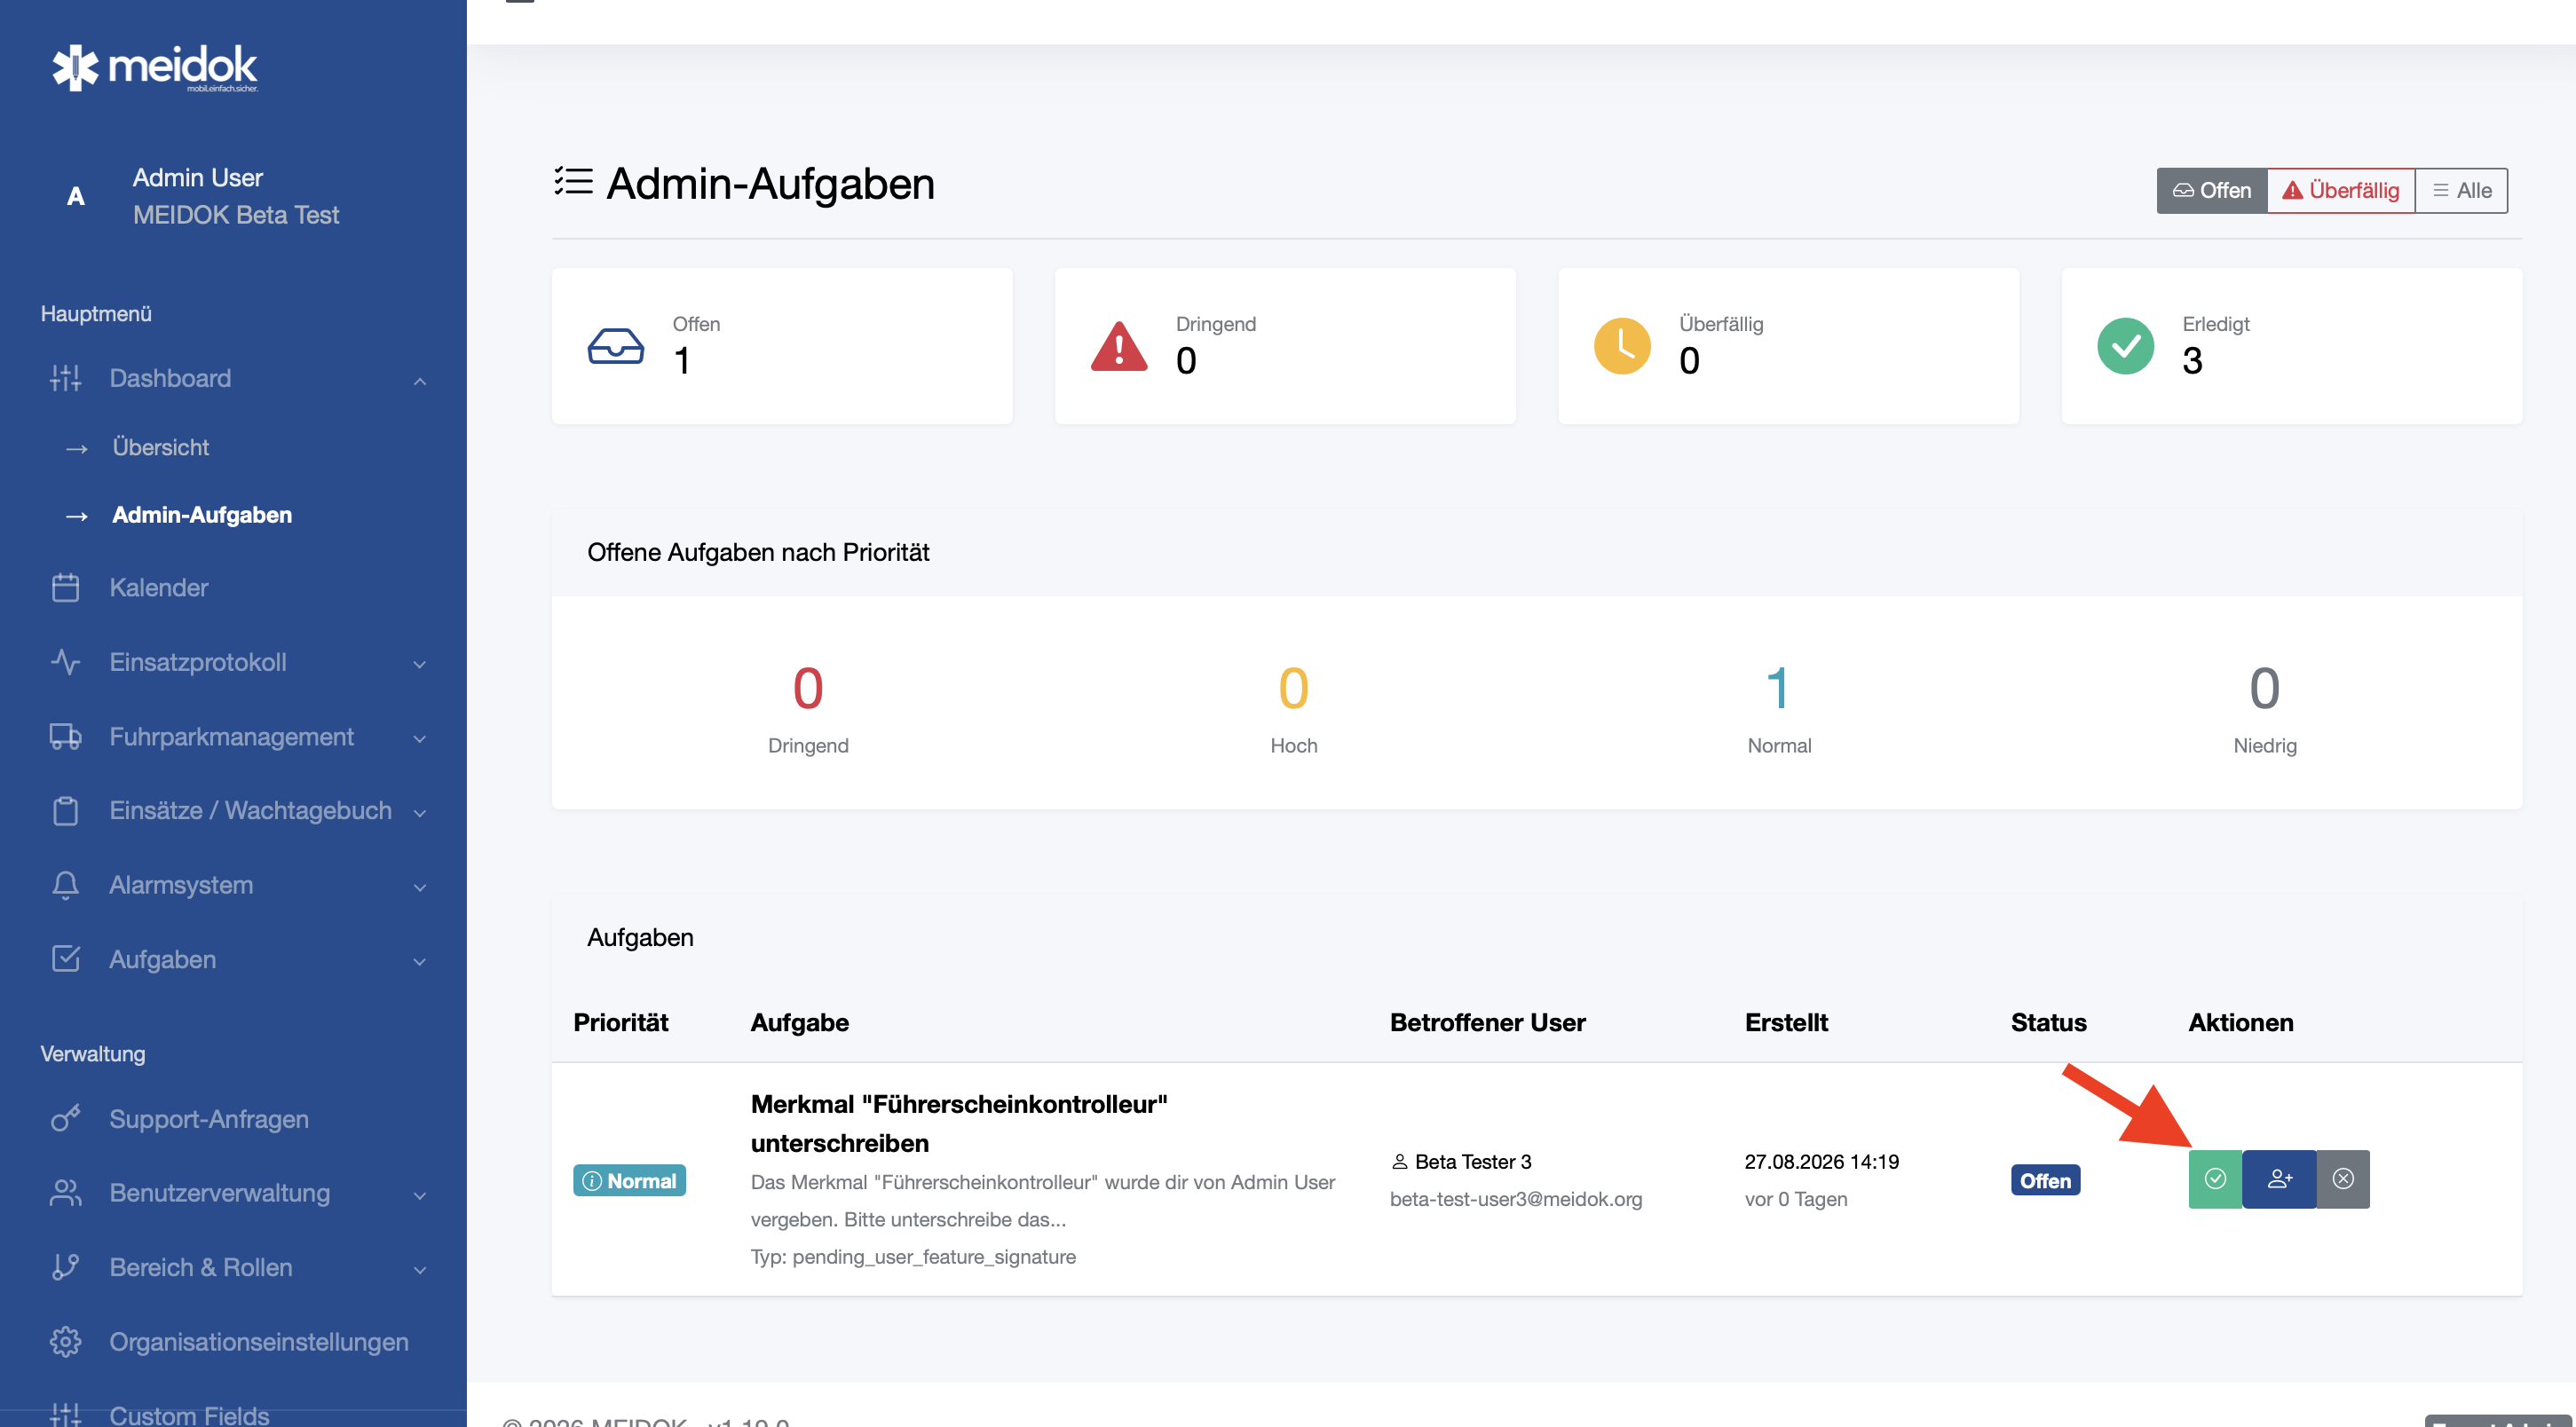
Task: Click the Beta Tester 3 user name
Action: (x=1473, y=1161)
